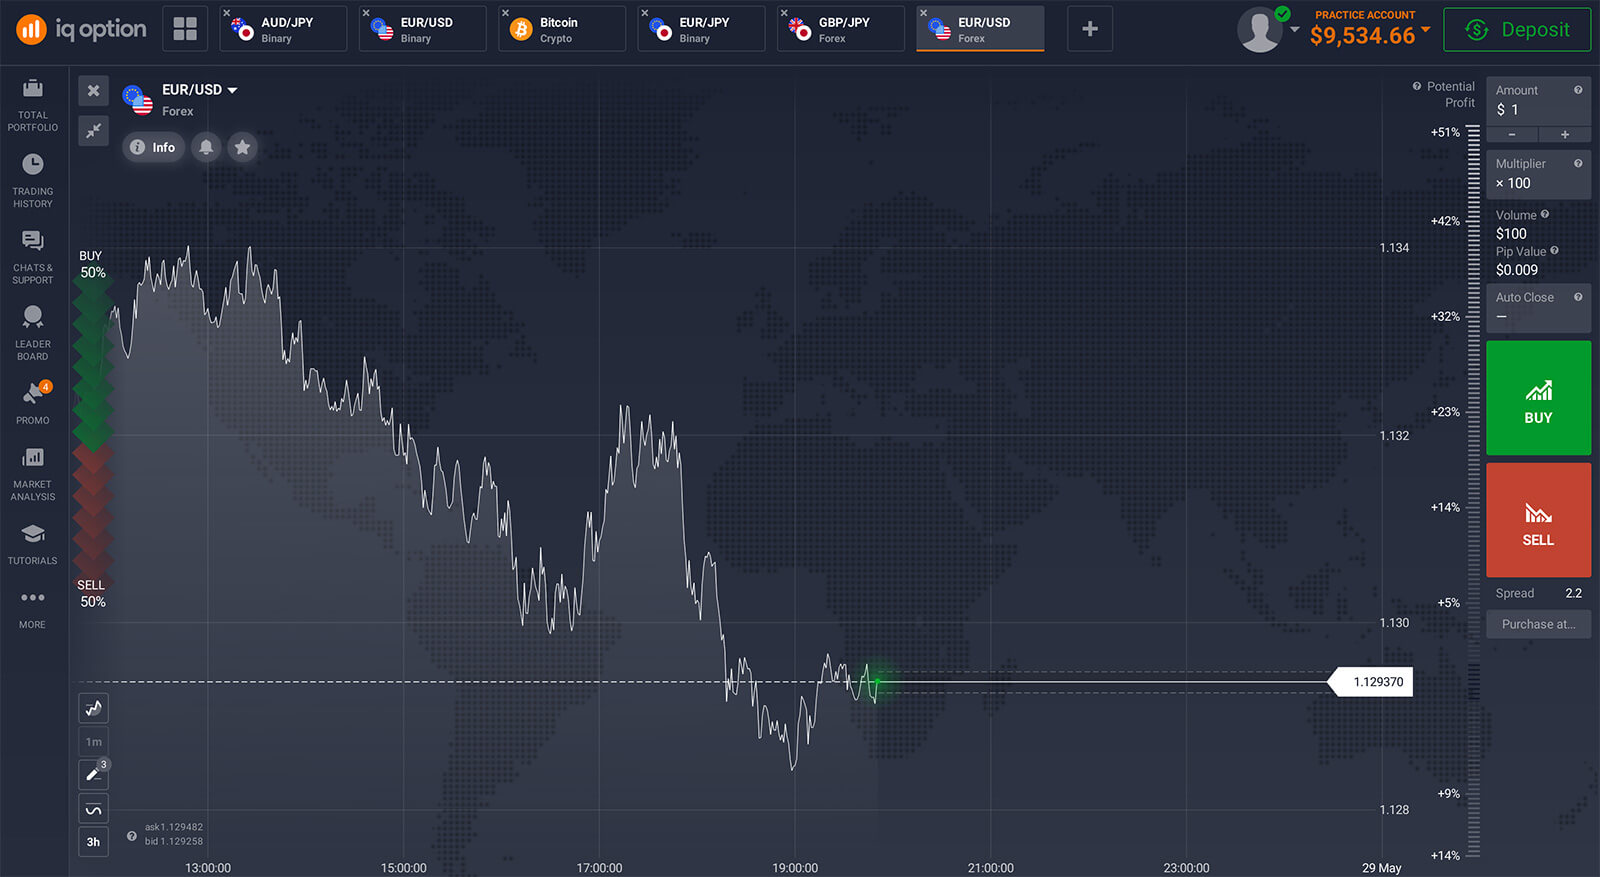Open the Tutorials sidebar icon
This screenshot has height=877, width=1600.
point(33,543)
